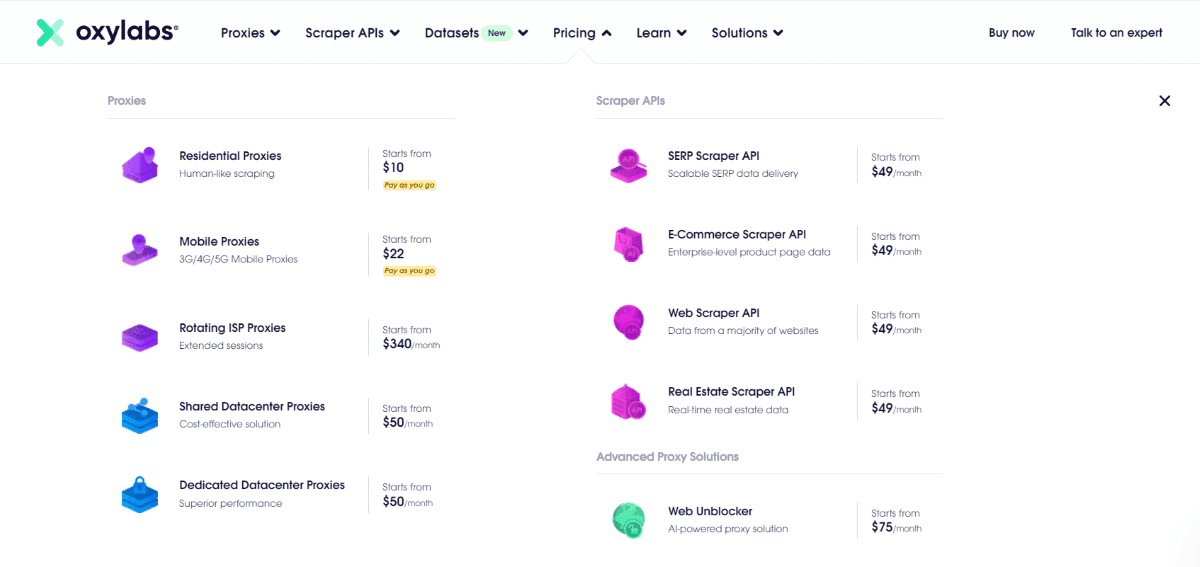Click the $49/month E-Commerce Scraper price
The image size is (1200, 567).
(x=896, y=251)
